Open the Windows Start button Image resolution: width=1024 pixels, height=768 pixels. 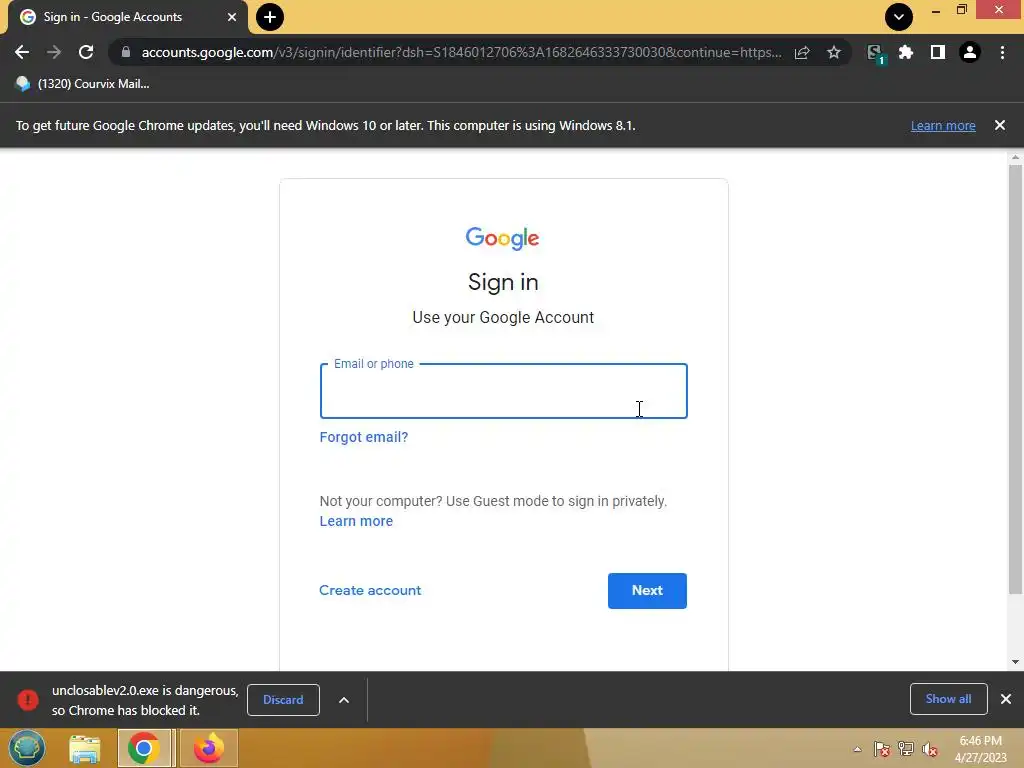click(27, 748)
